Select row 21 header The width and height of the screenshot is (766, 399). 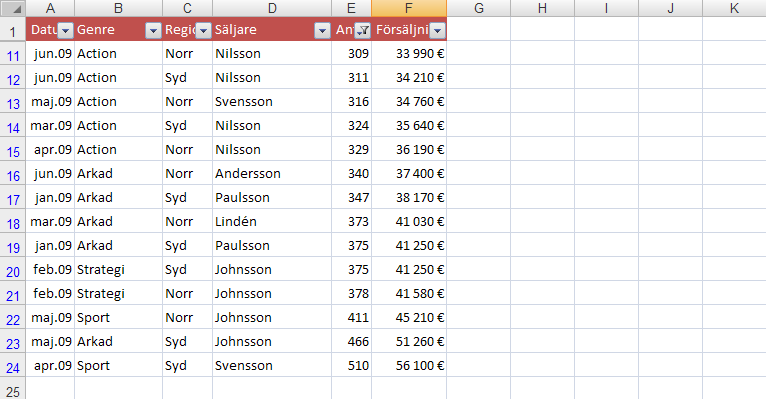[13, 293]
